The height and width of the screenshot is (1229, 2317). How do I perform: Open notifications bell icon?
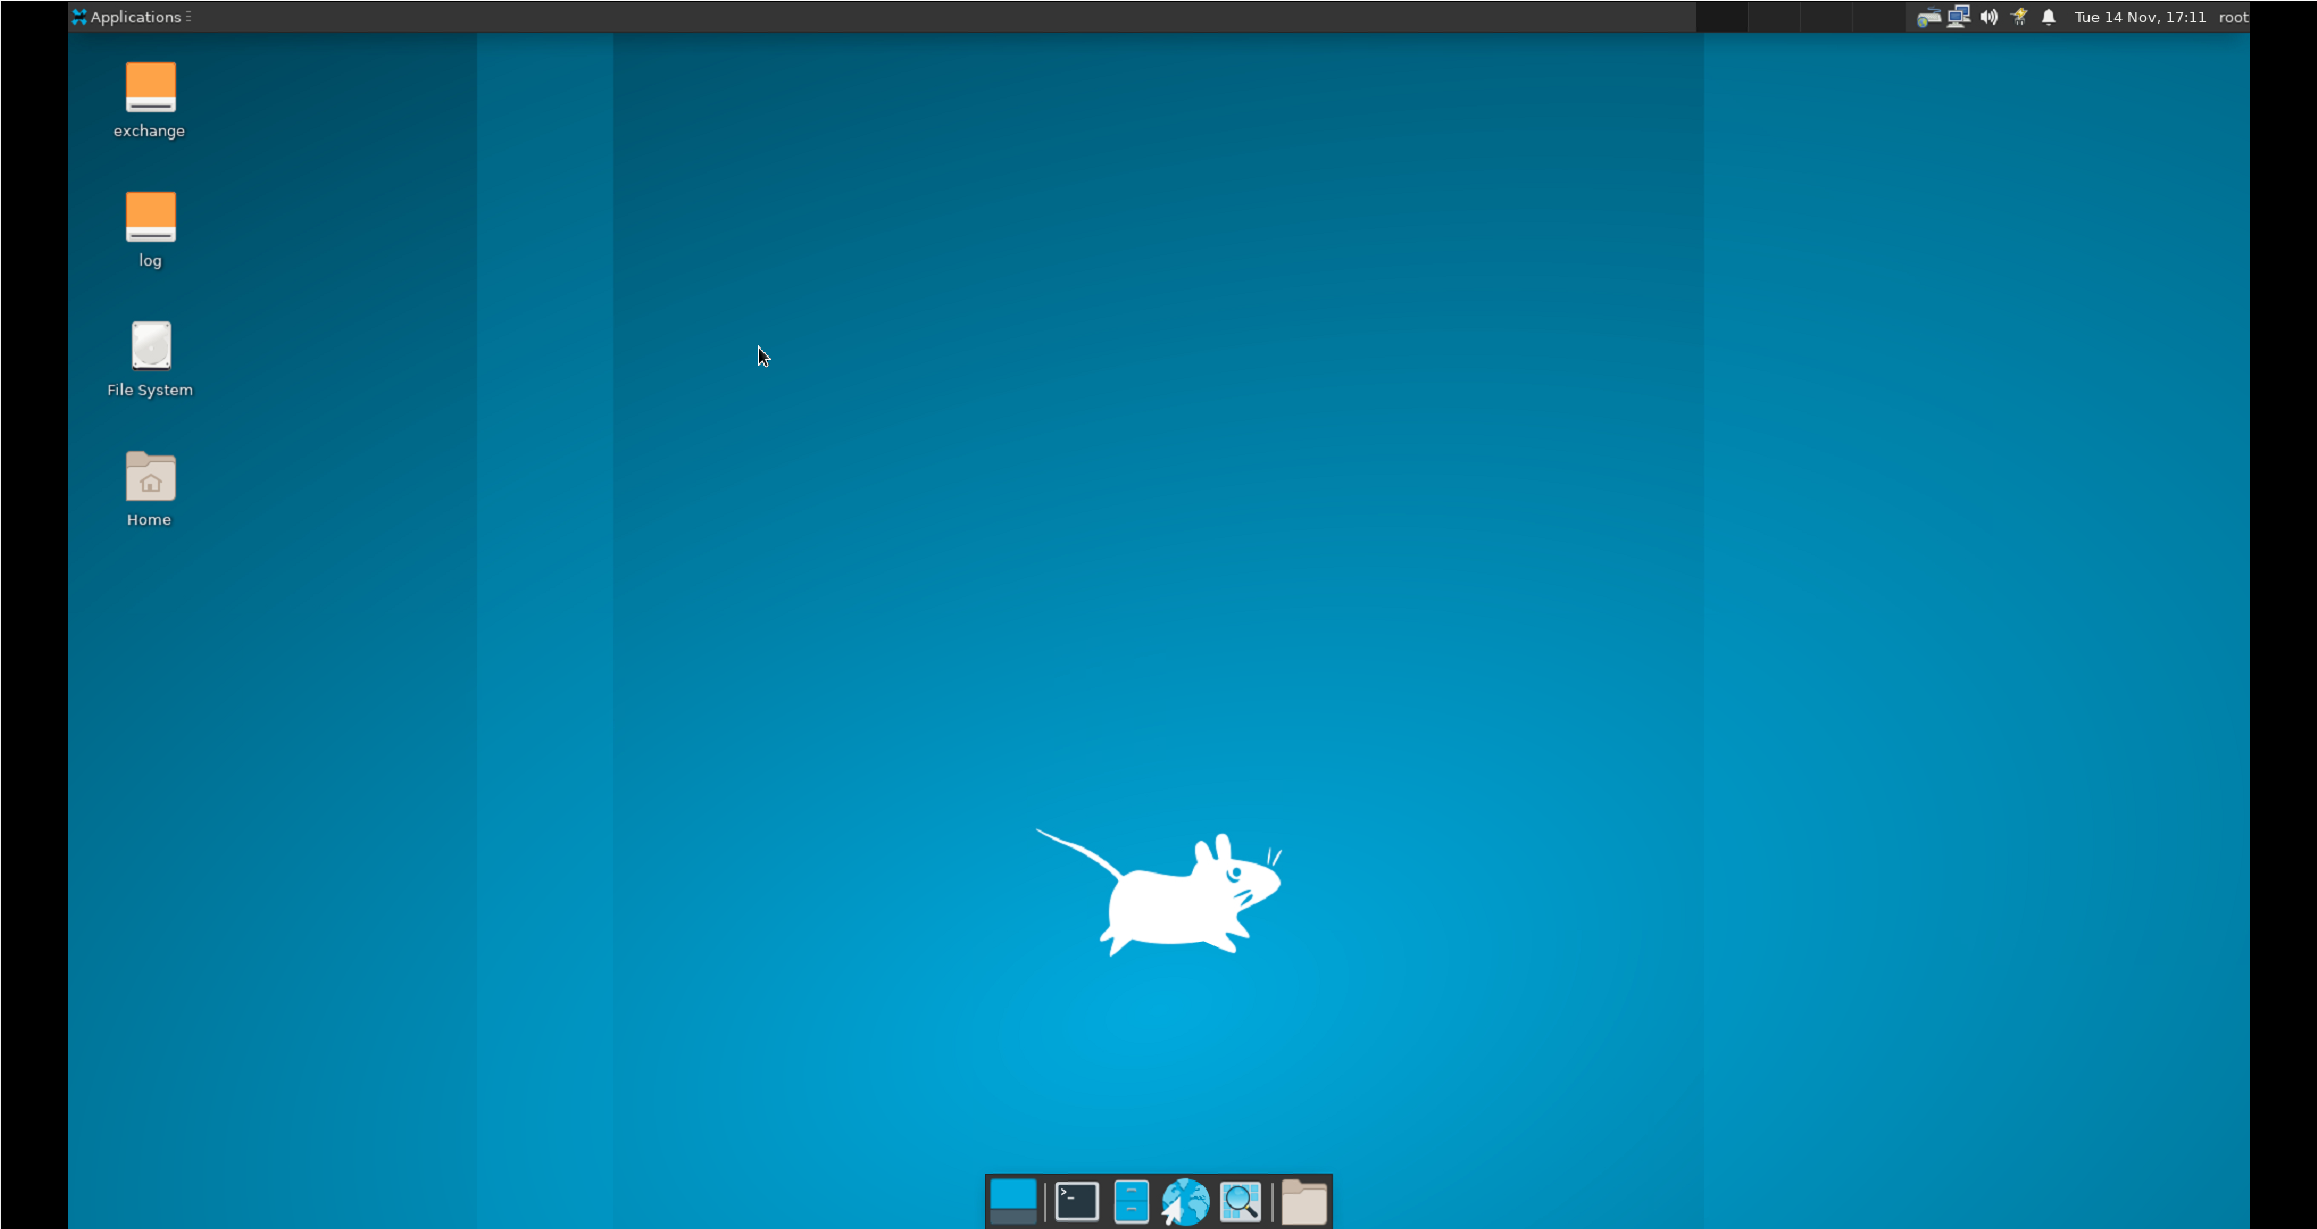coord(2048,17)
